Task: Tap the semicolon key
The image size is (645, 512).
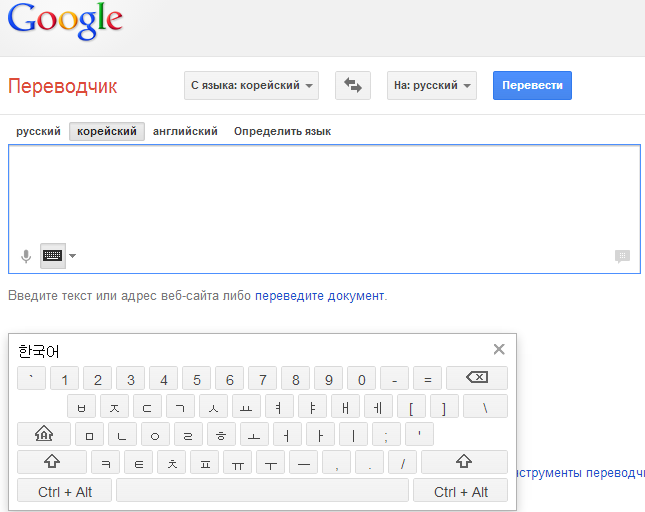Action: (x=386, y=434)
